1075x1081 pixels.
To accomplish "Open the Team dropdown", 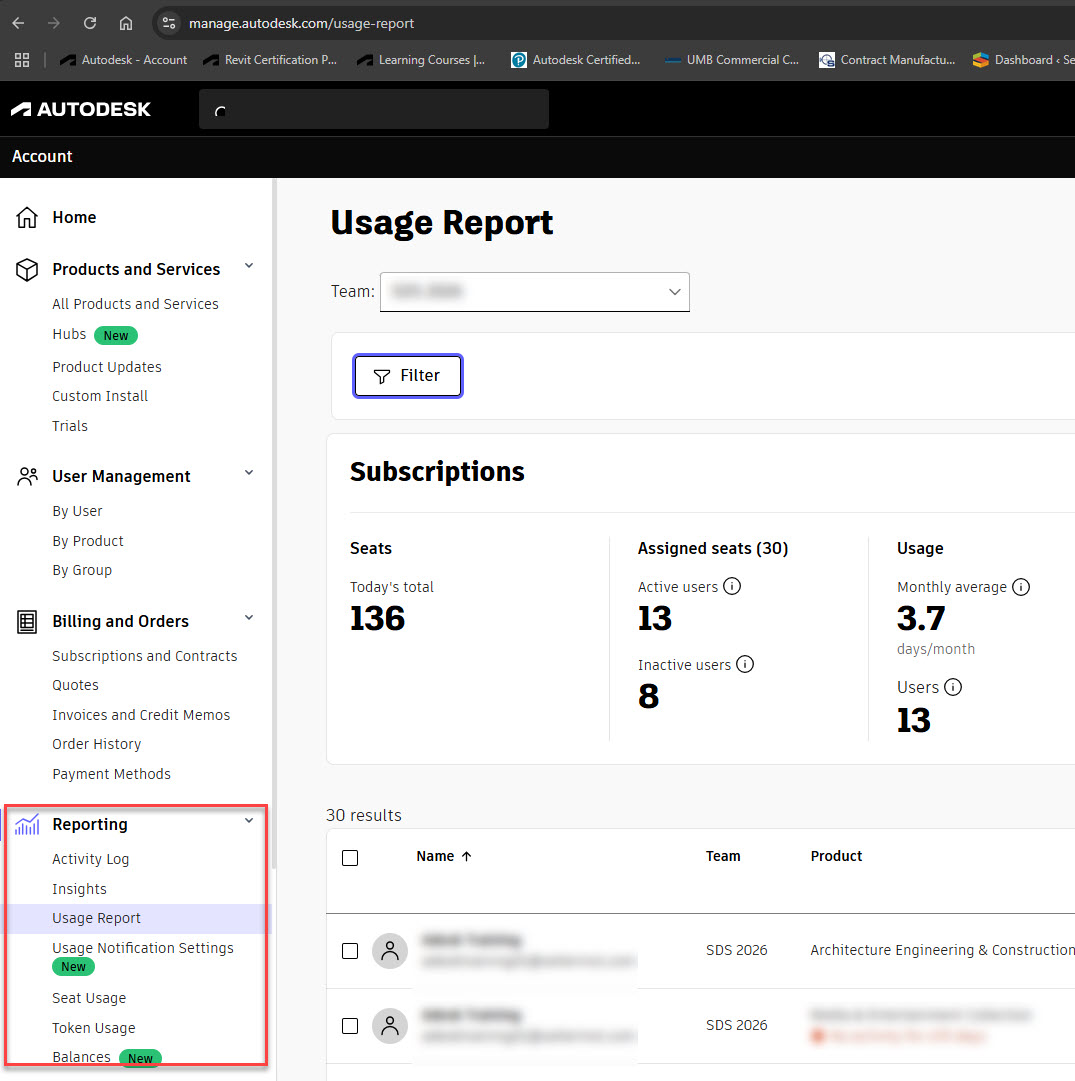I will (x=534, y=292).
